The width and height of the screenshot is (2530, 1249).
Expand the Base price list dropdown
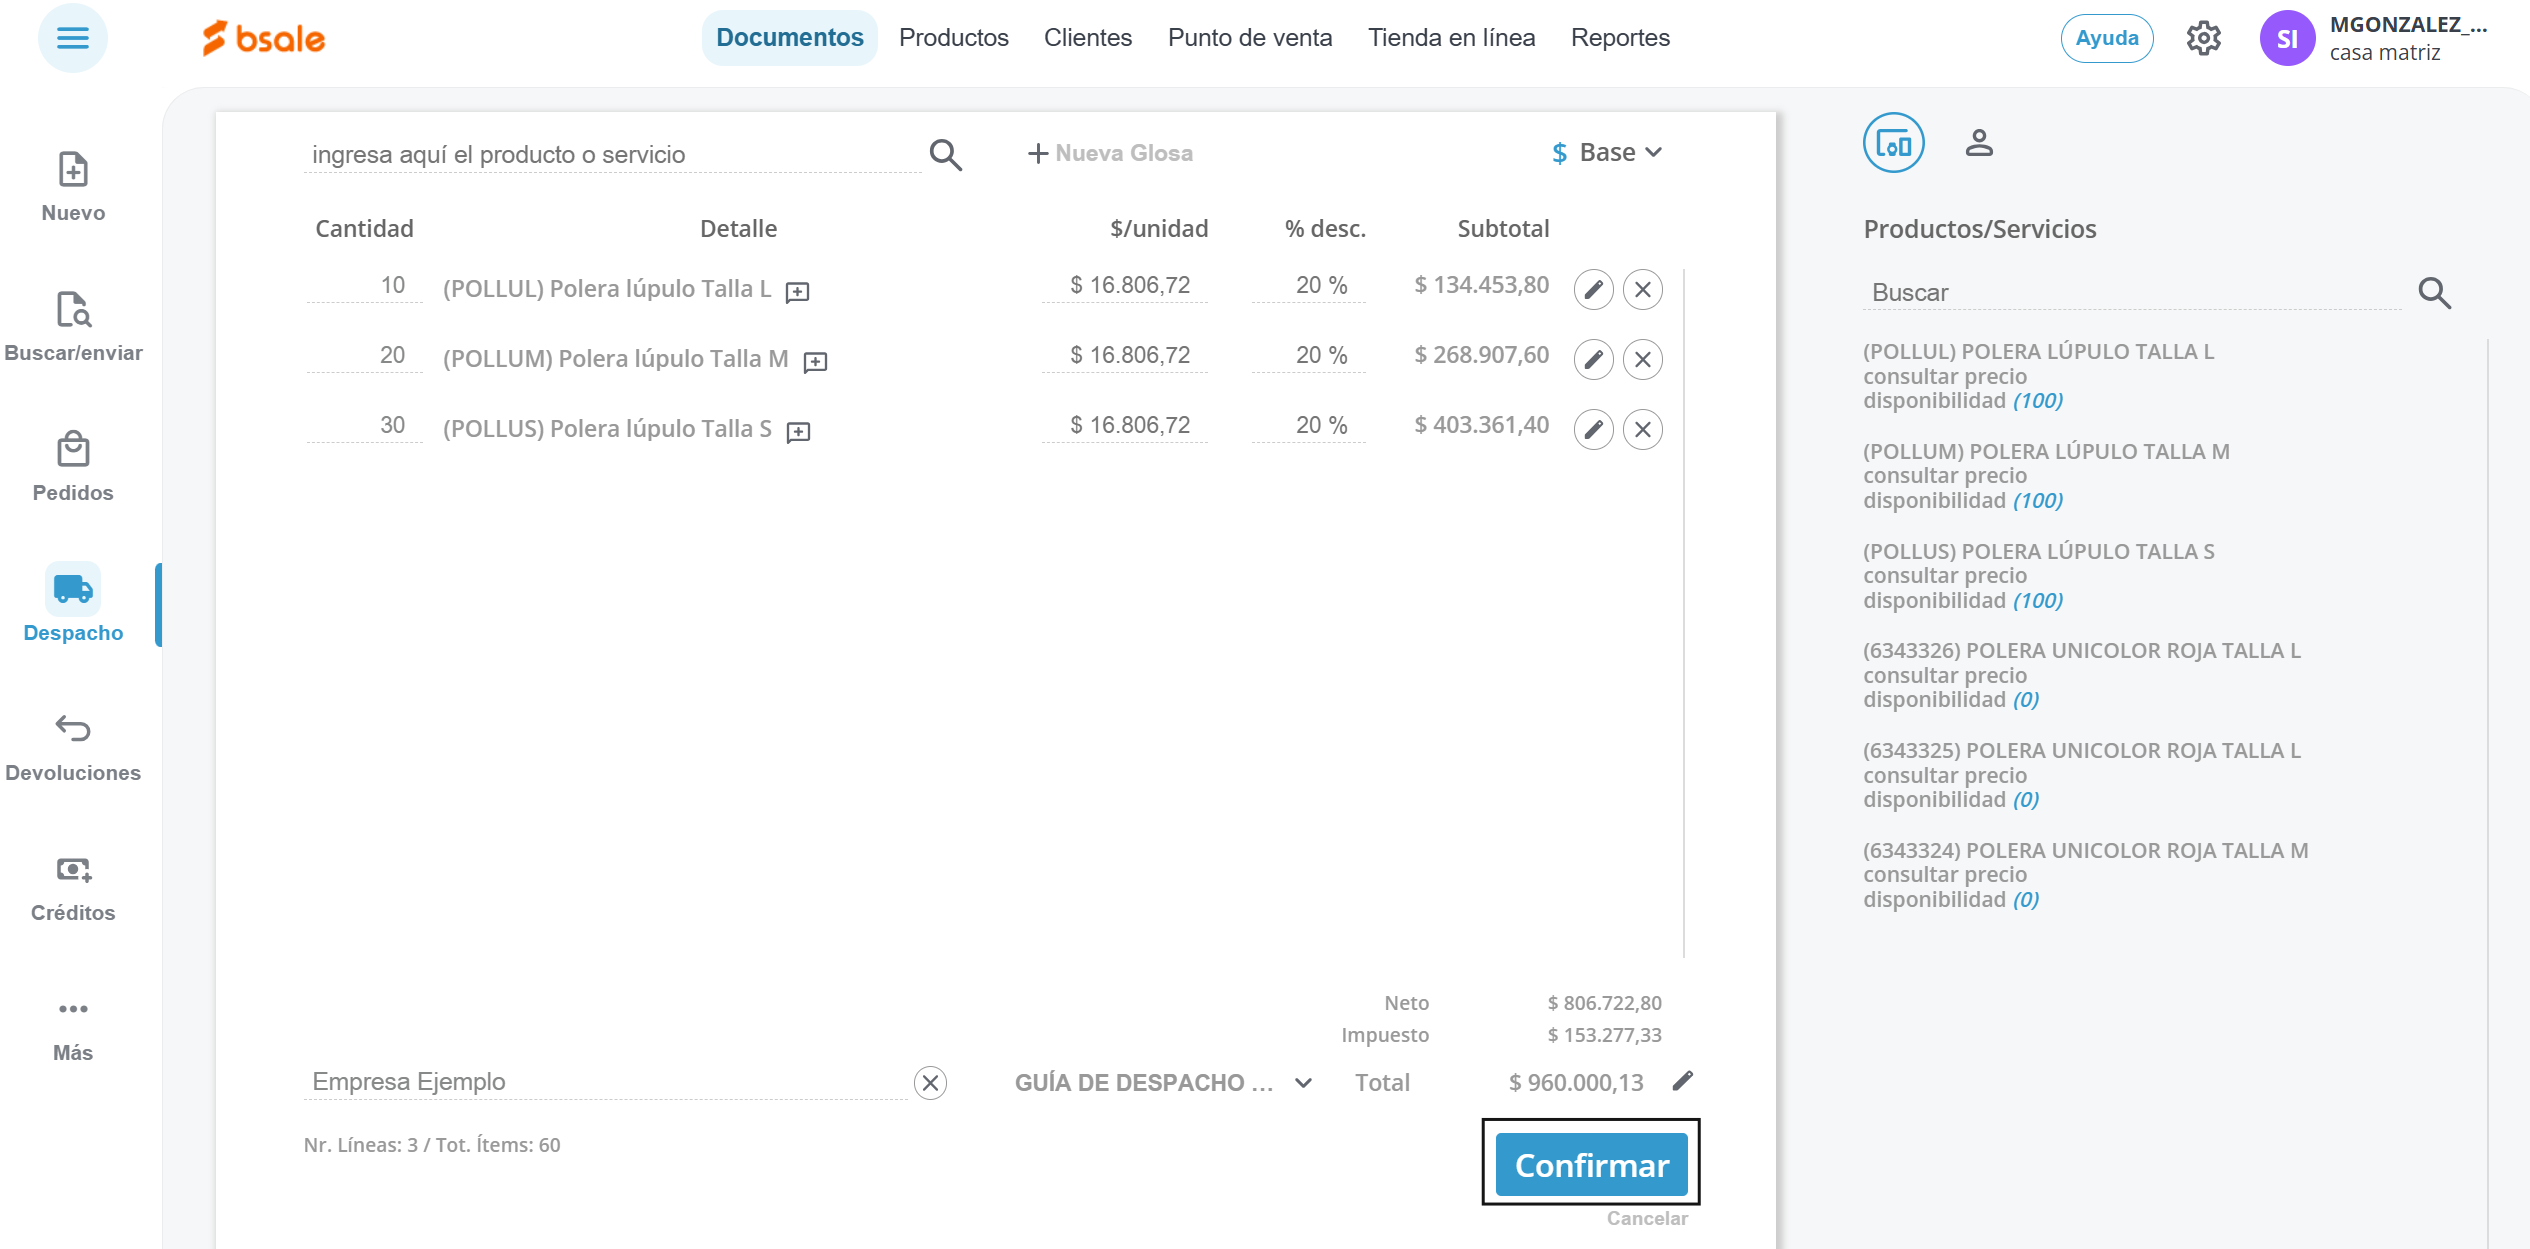[x=1608, y=153]
